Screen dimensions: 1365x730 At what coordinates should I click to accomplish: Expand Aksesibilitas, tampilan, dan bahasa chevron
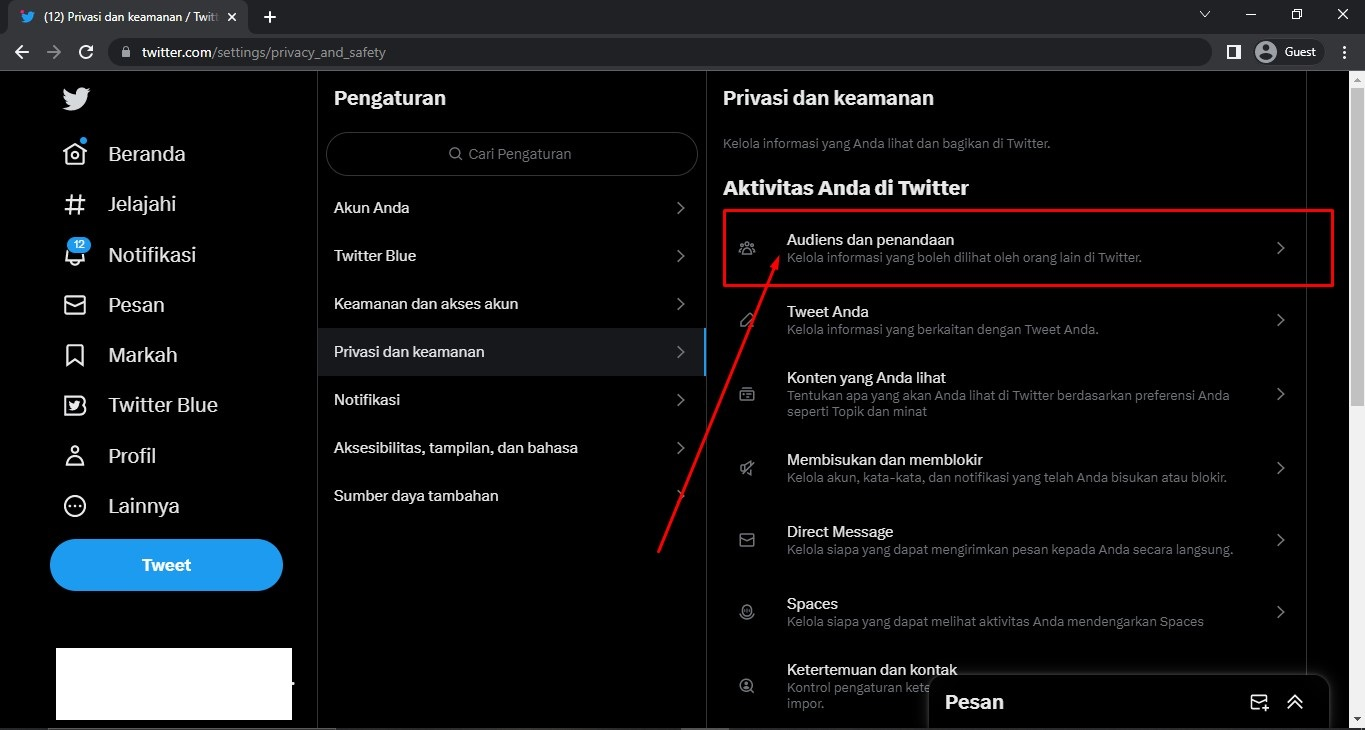pyautogui.click(x=680, y=448)
